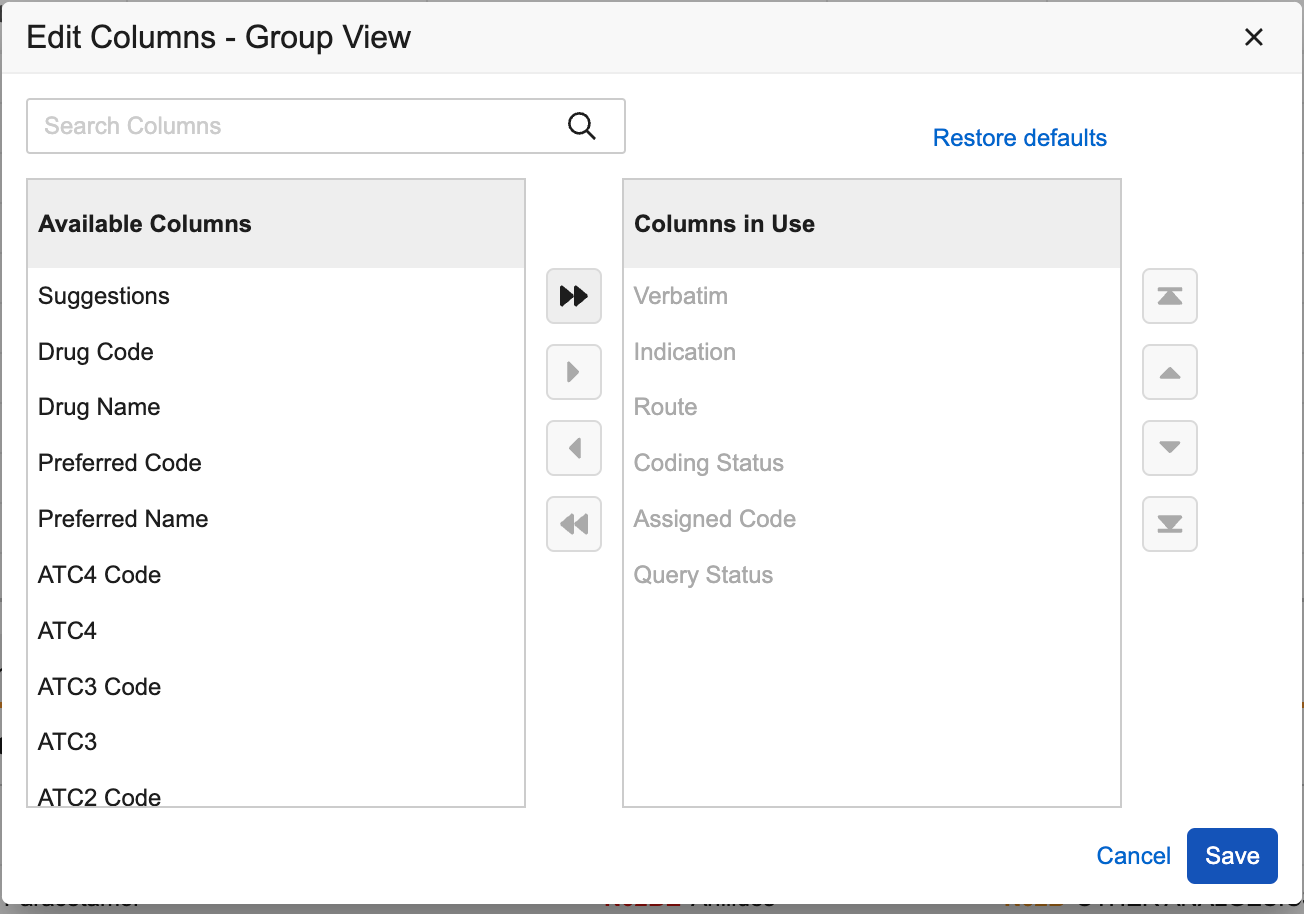Screen dimensions: 1304x914
Task: Select Suggestions in Available Columns
Action: (104, 296)
